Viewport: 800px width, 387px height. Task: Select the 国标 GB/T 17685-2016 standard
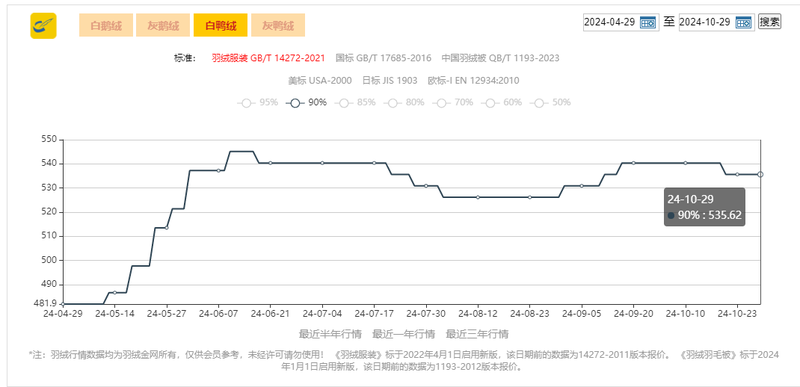[384, 58]
